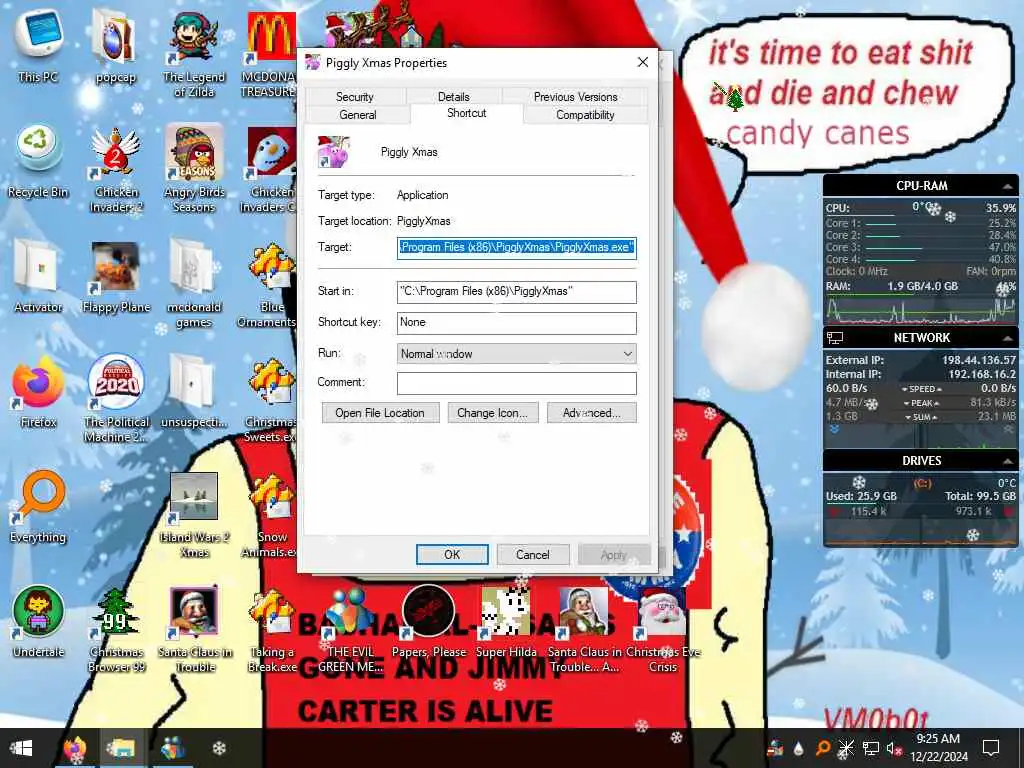The image size is (1024, 768).
Task: Select the Super Hilda shortcut
Action: click(x=506, y=621)
